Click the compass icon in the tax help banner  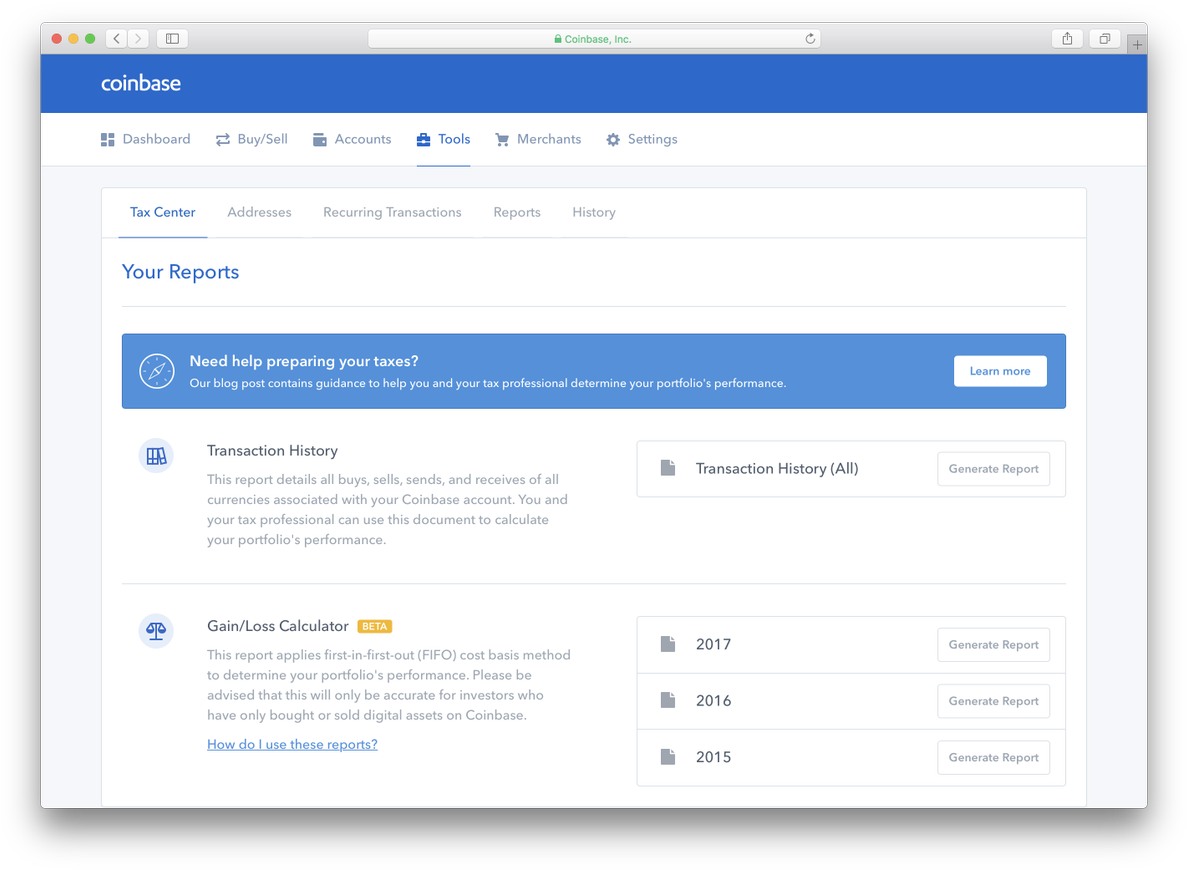tap(157, 371)
